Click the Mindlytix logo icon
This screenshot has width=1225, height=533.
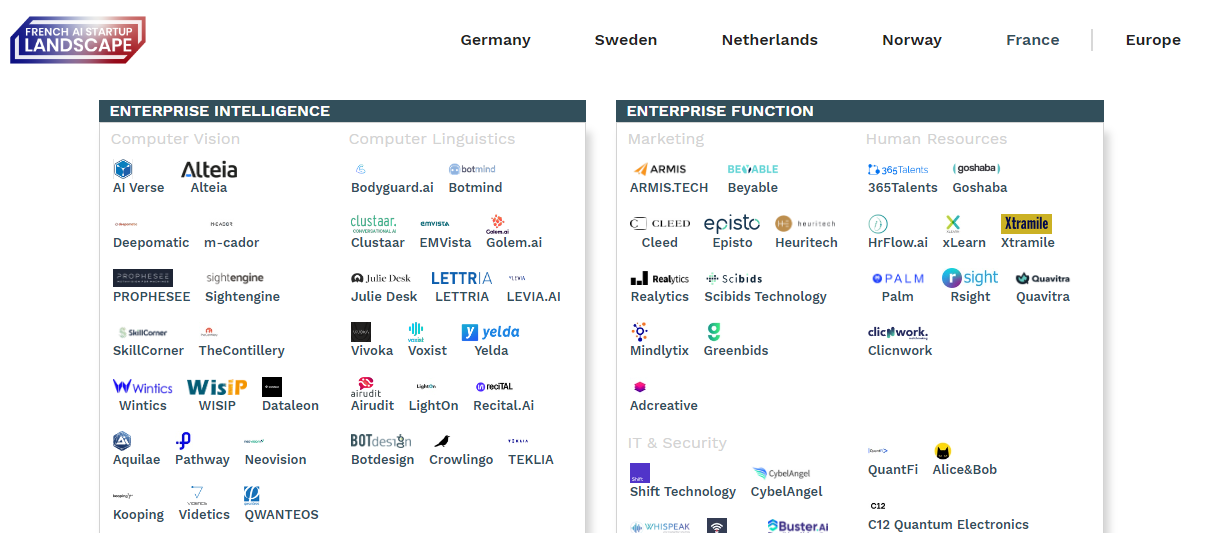coord(640,332)
